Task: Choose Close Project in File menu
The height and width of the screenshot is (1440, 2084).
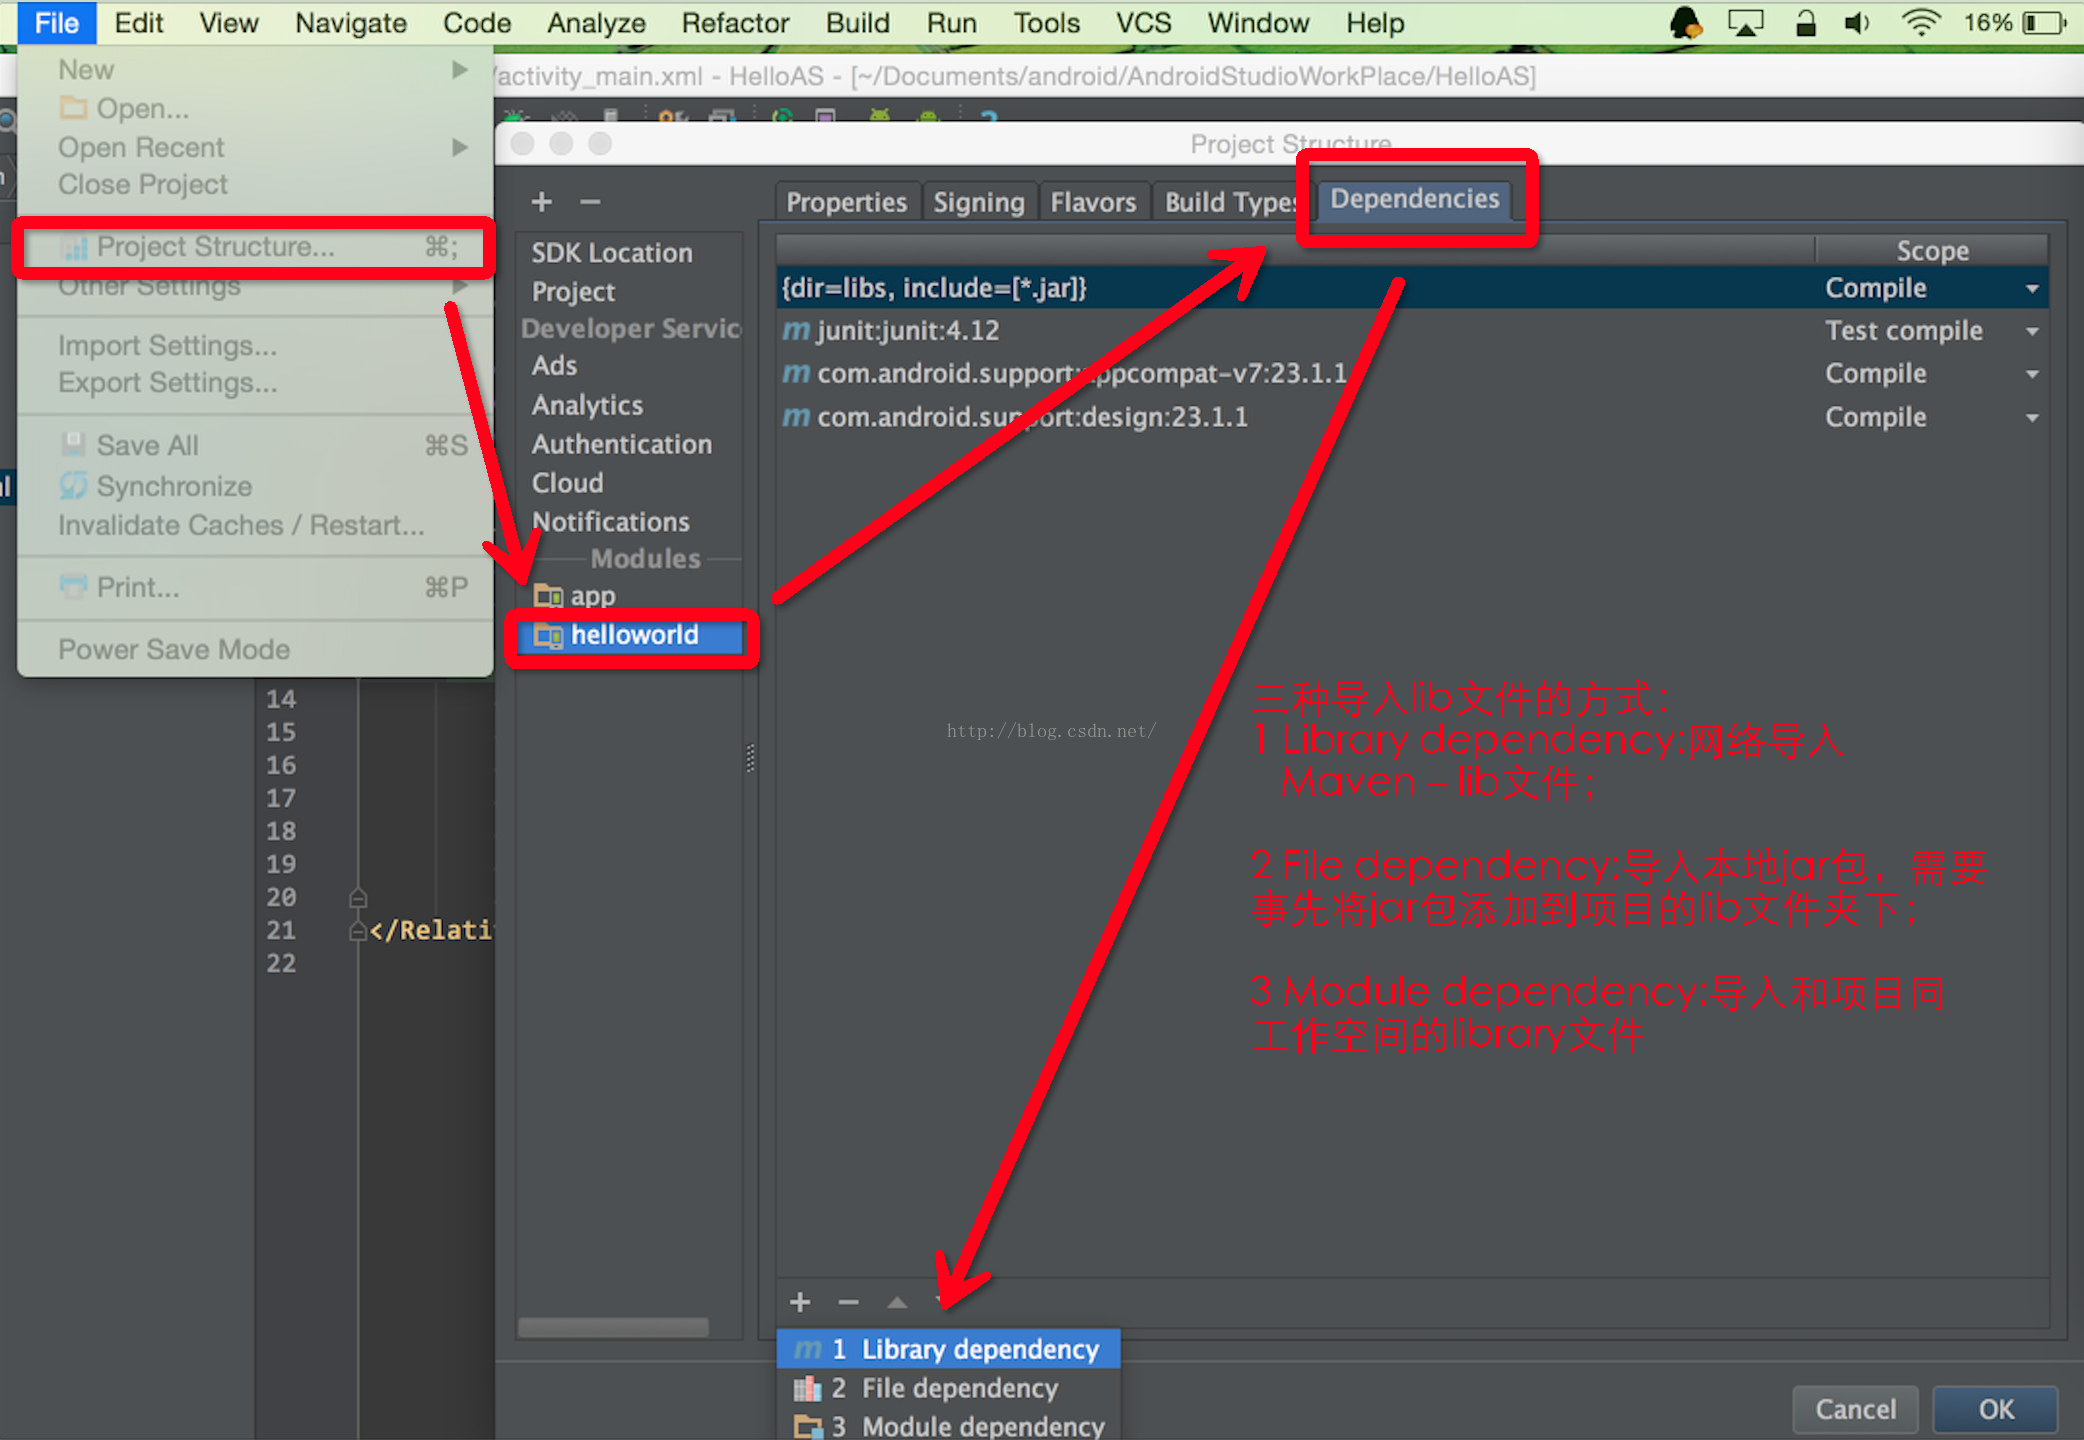Action: pyautogui.click(x=143, y=184)
